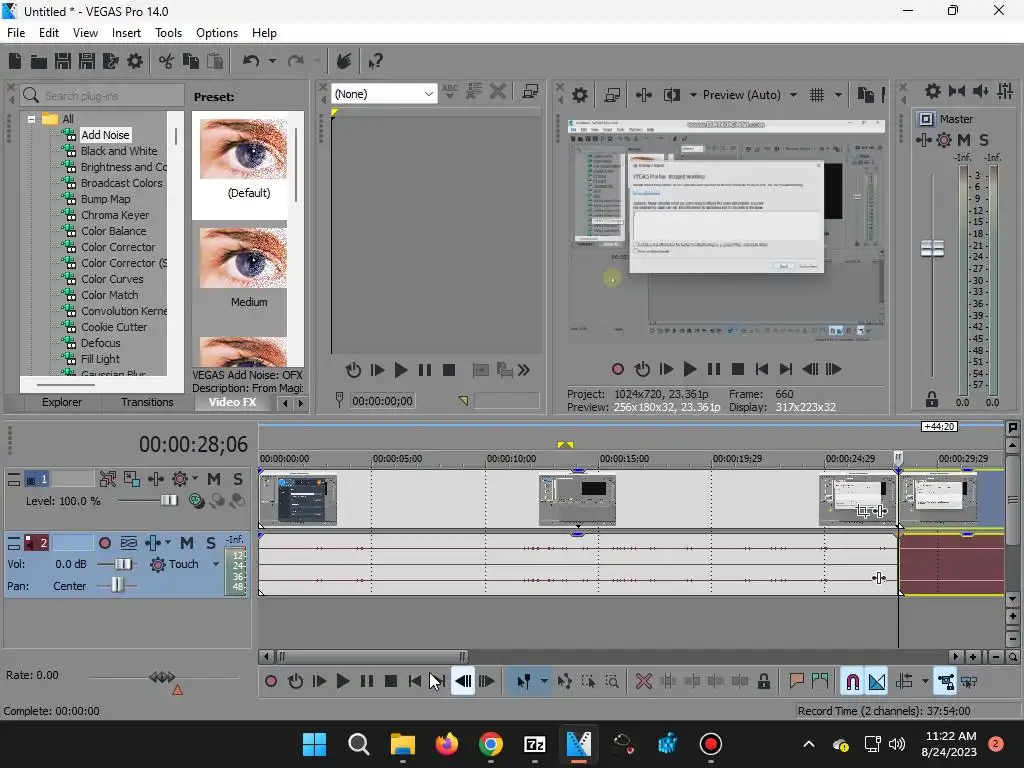
Task: Mute audio track 2
Action: pos(187,543)
